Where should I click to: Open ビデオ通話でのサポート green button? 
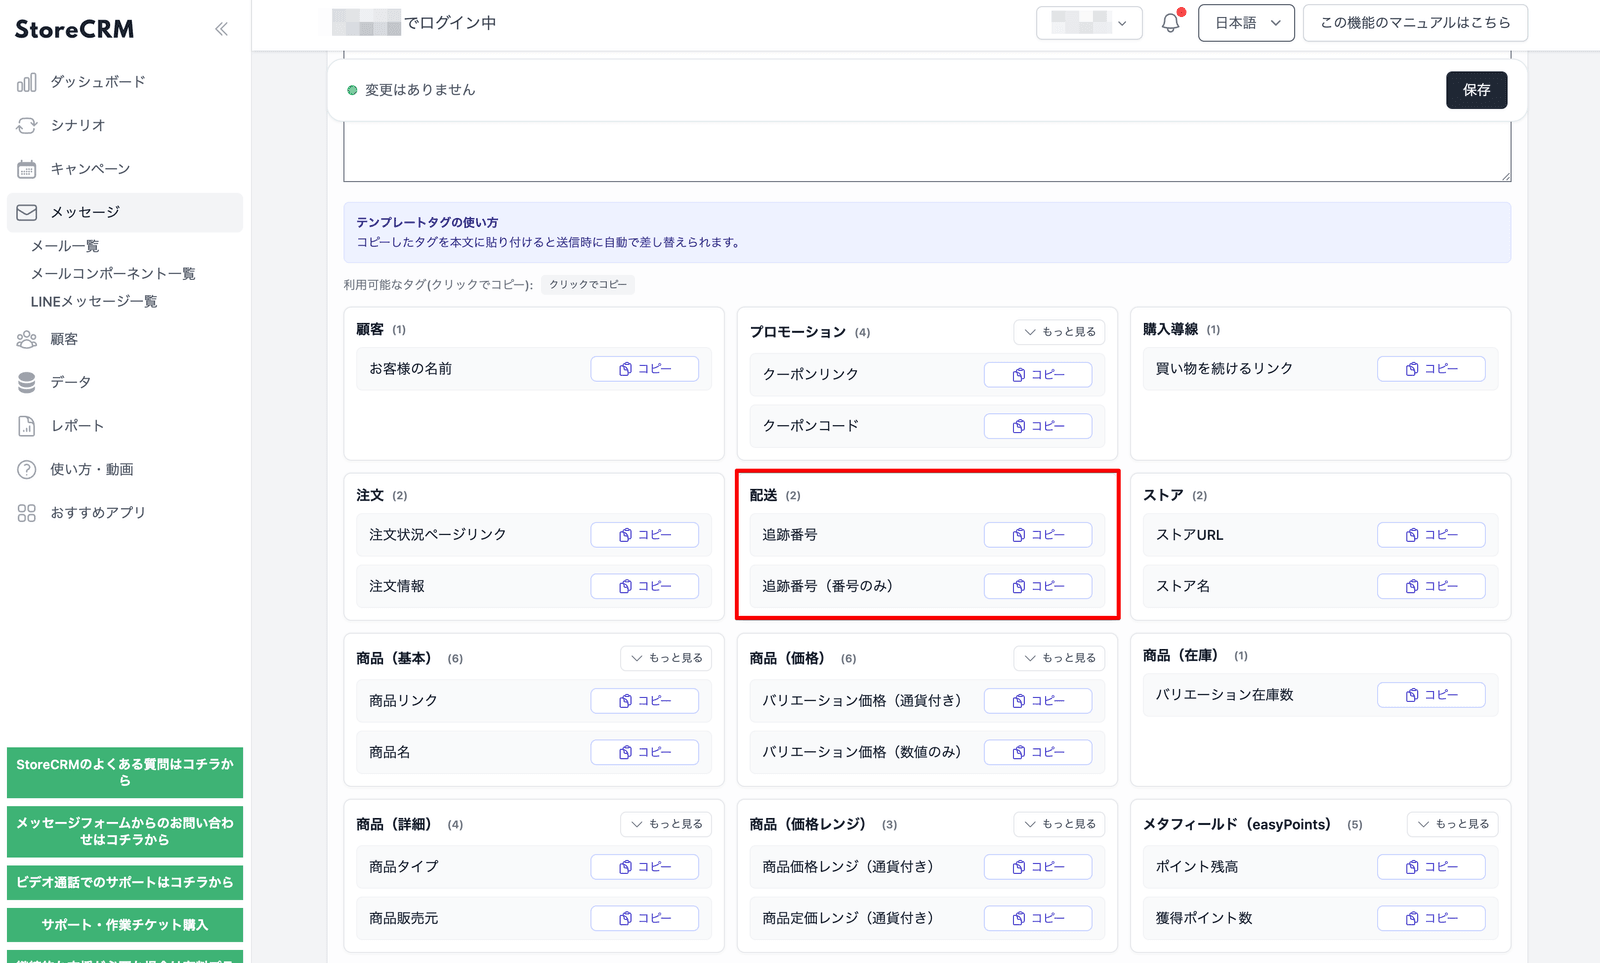[125, 882]
